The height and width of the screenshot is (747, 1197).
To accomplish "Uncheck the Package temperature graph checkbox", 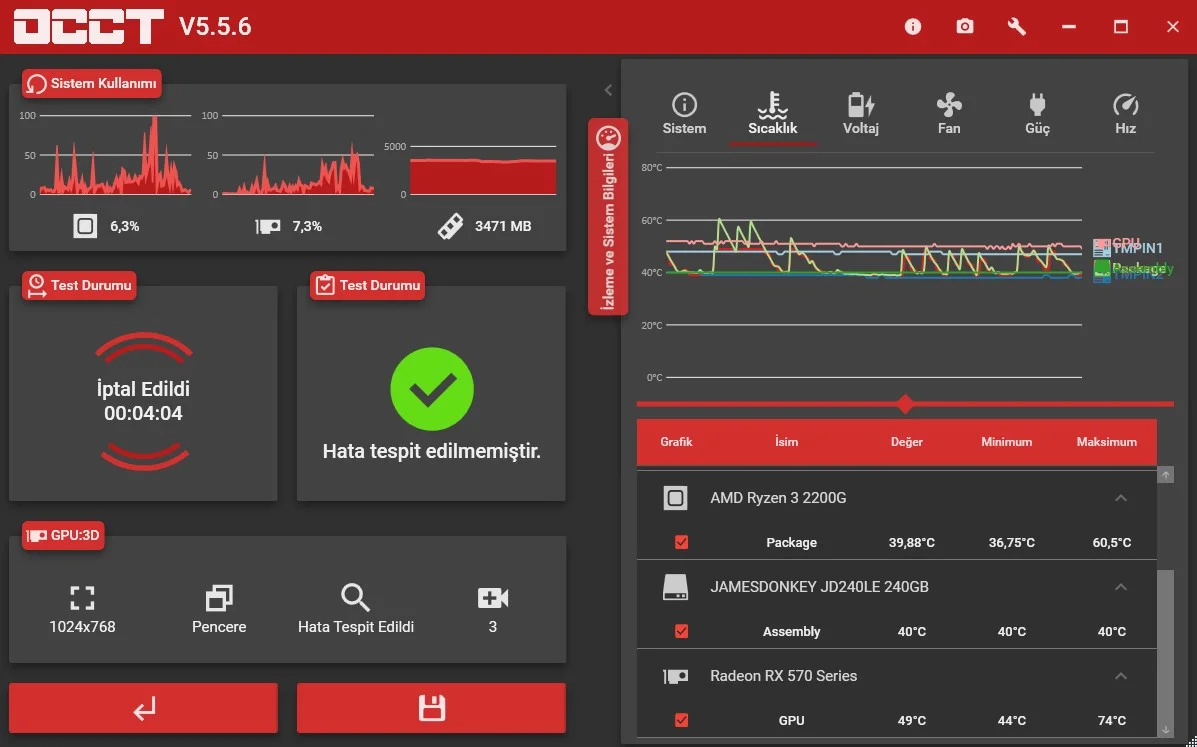I will click(682, 543).
